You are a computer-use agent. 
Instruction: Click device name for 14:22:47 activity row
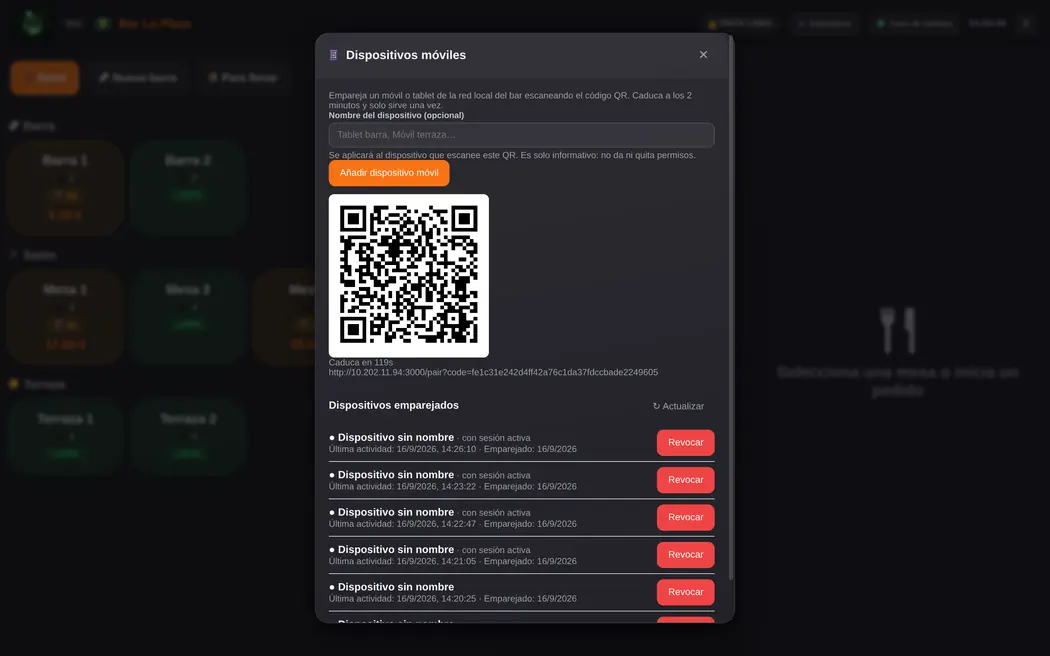(396, 512)
